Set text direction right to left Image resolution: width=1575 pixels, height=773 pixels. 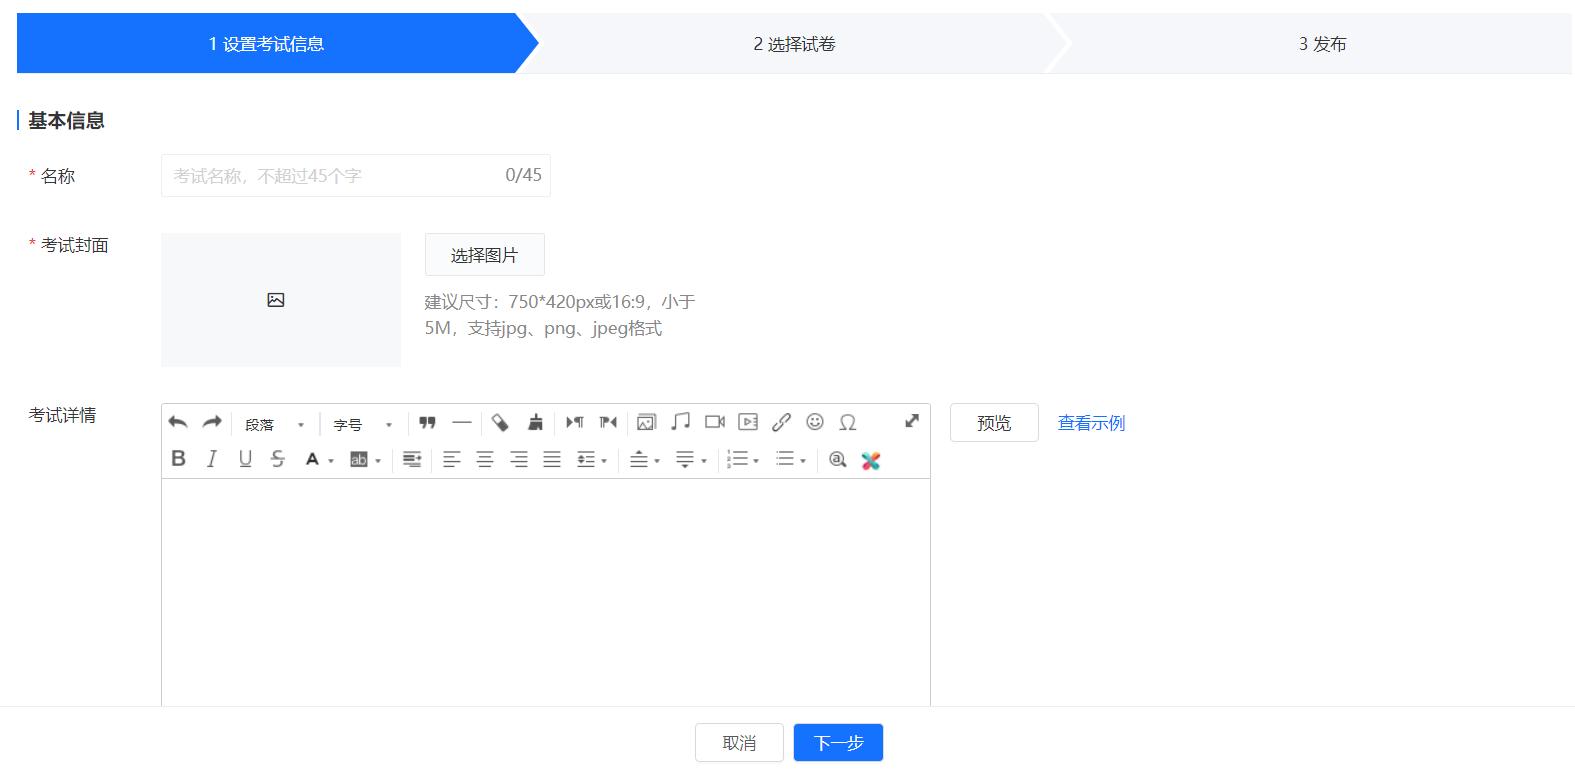(608, 422)
